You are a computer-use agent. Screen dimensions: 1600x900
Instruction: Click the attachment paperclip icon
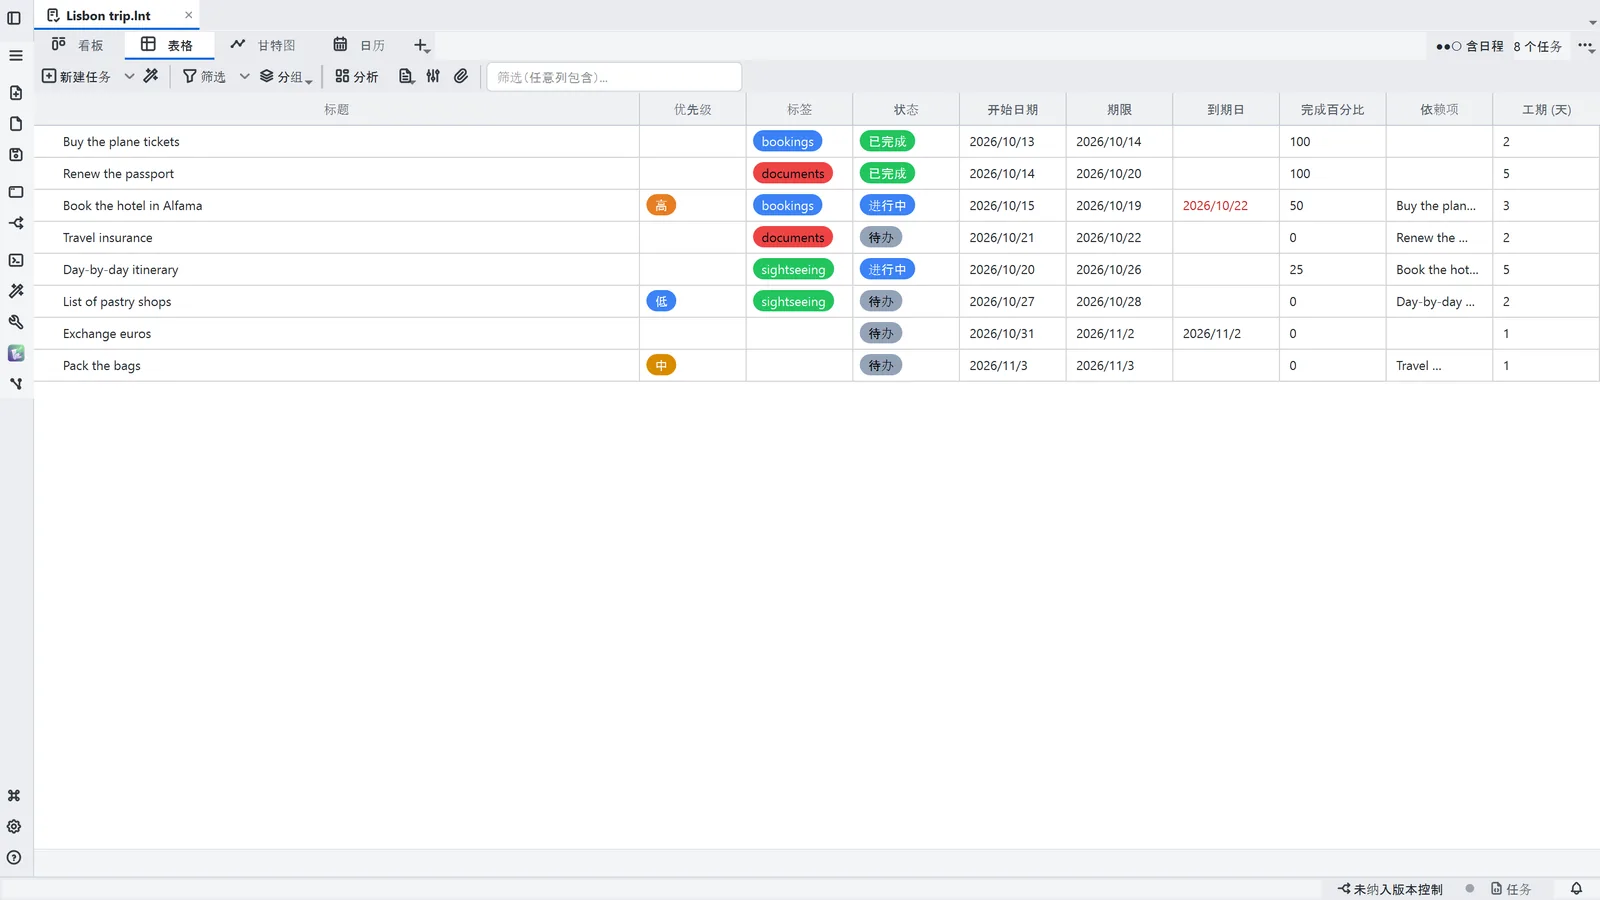point(461,76)
